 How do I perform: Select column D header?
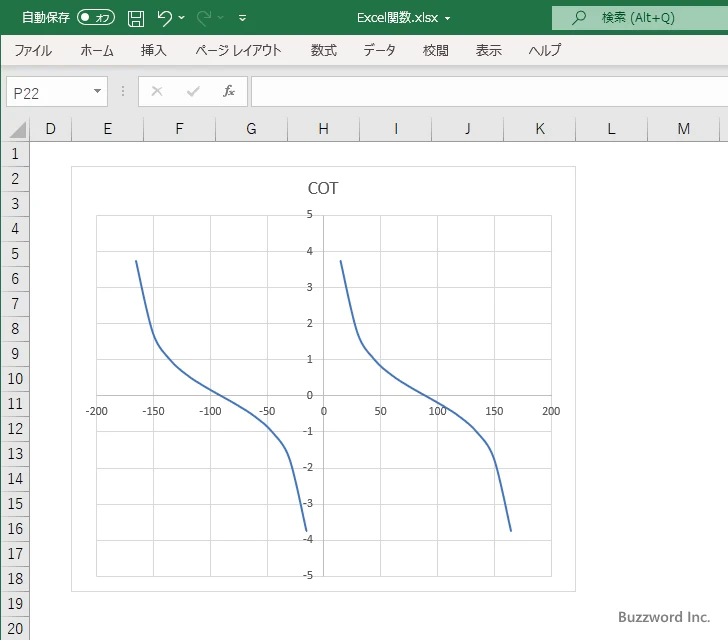point(51,129)
